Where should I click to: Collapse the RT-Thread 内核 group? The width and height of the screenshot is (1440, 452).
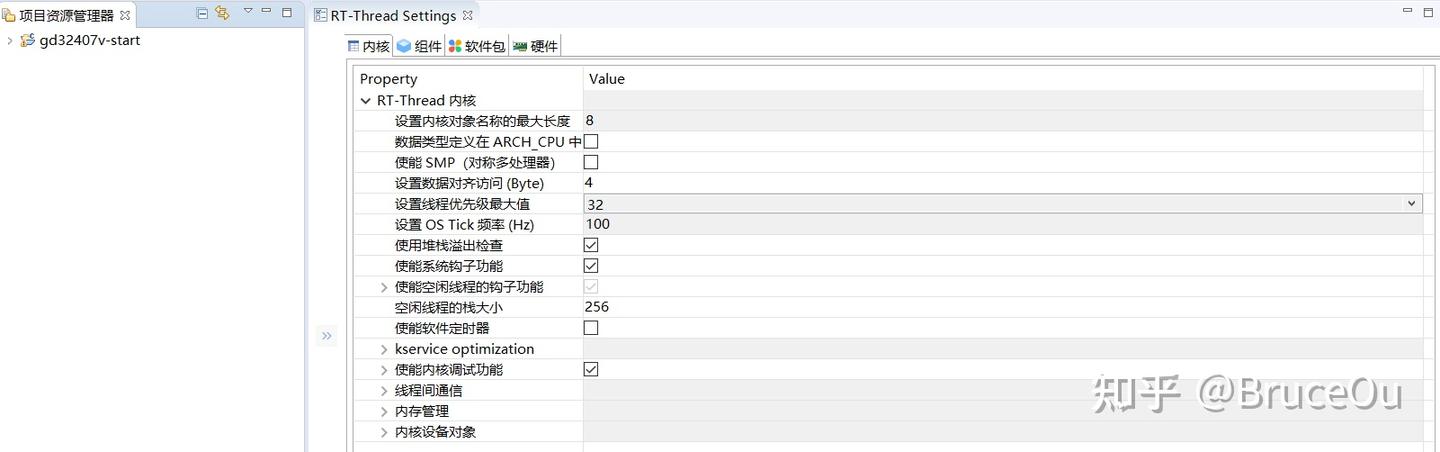[366, 100]
